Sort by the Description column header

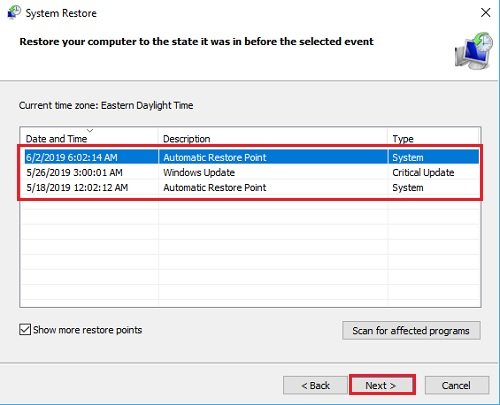(x=187, y=139)
